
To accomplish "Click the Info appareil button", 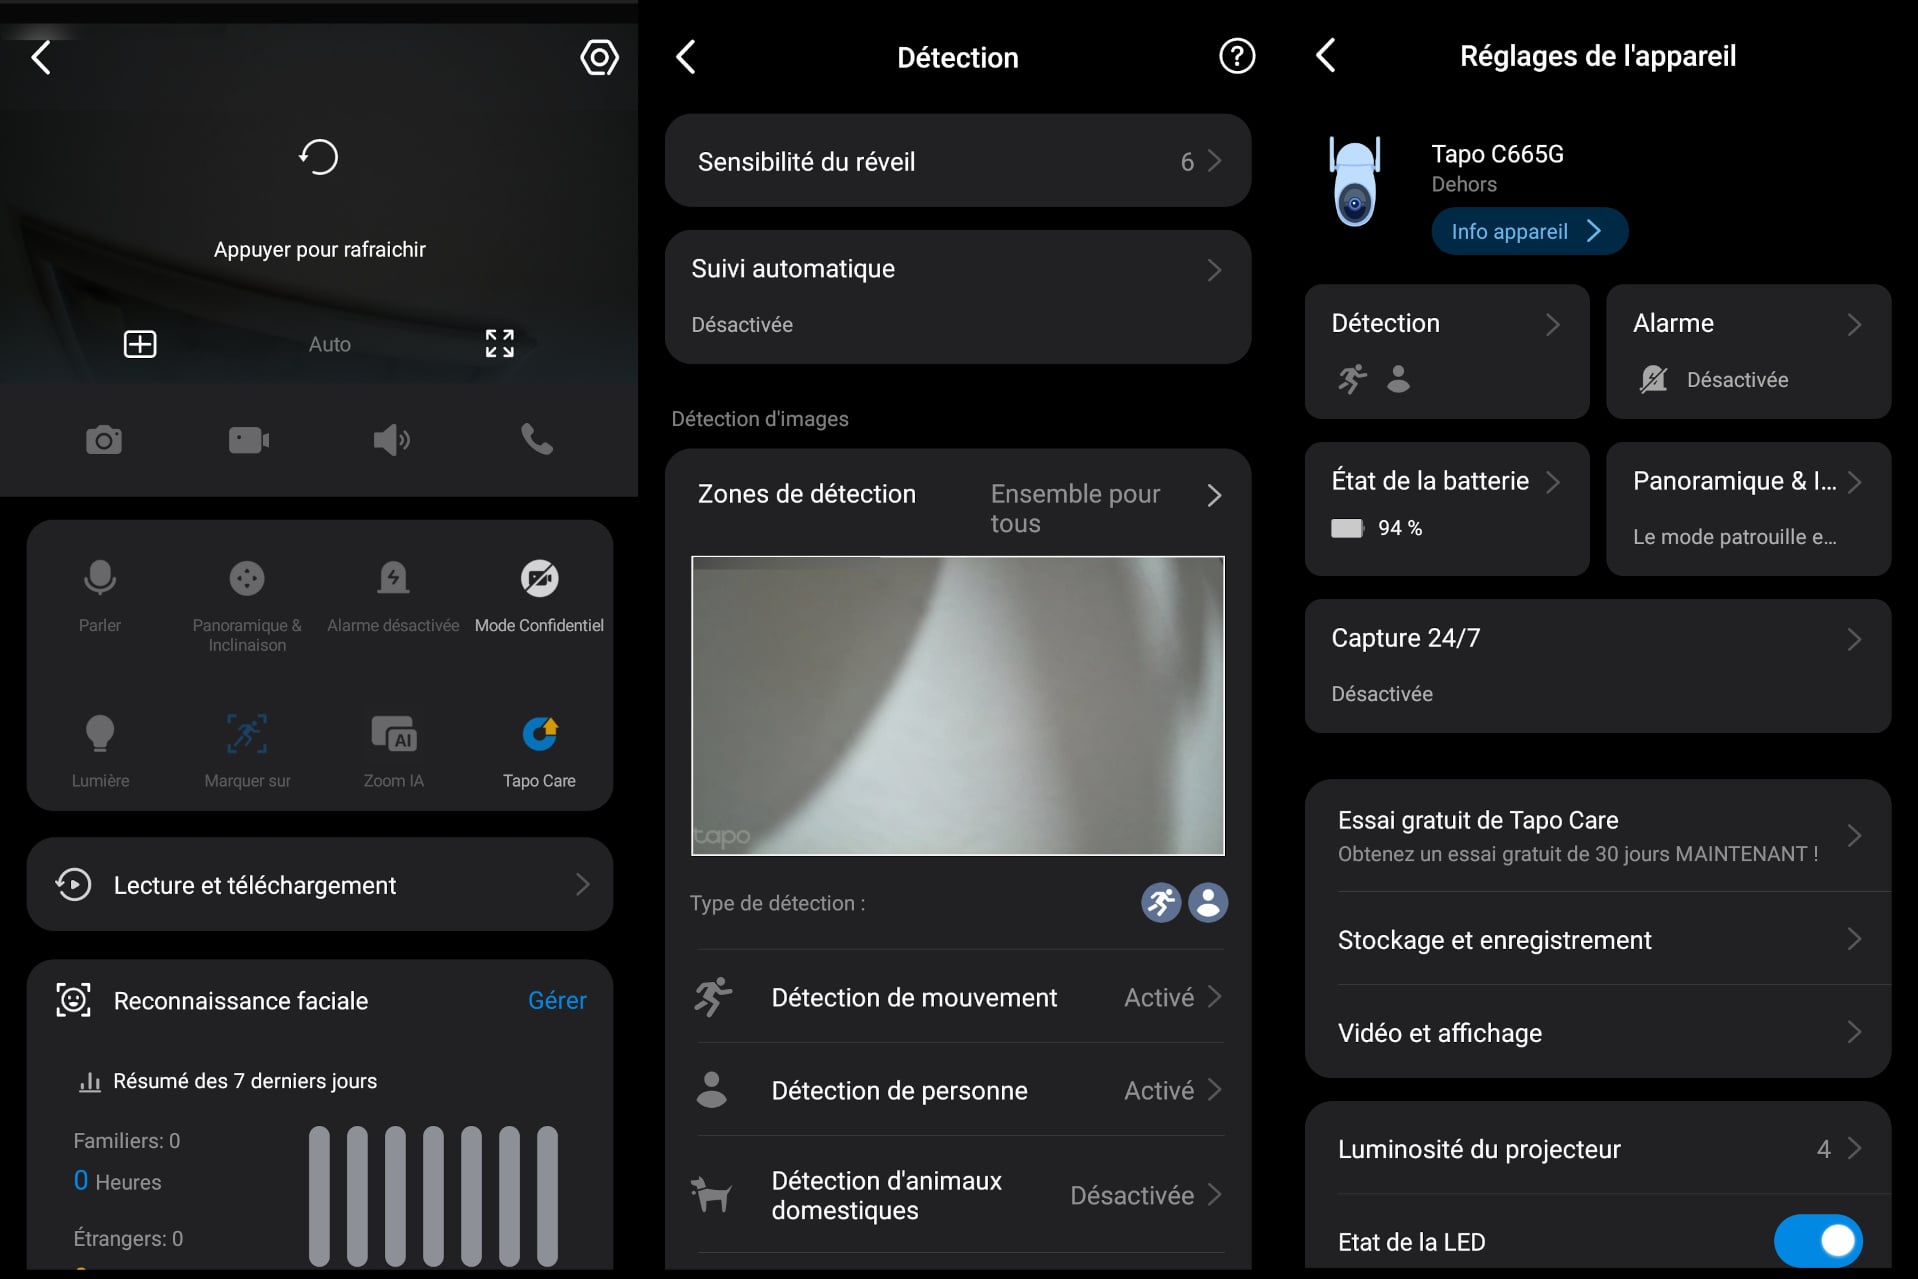I will 1529,232.
